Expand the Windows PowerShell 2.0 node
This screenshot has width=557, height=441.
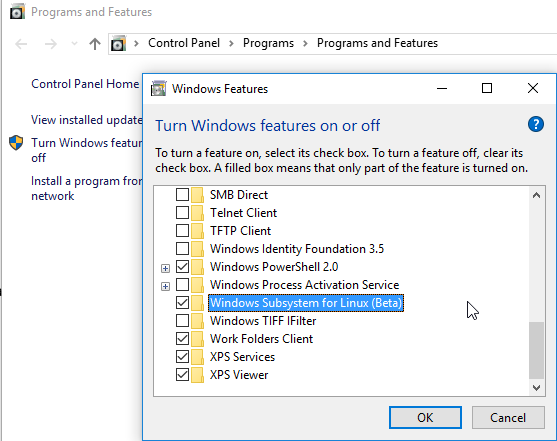tap(165, 268)
